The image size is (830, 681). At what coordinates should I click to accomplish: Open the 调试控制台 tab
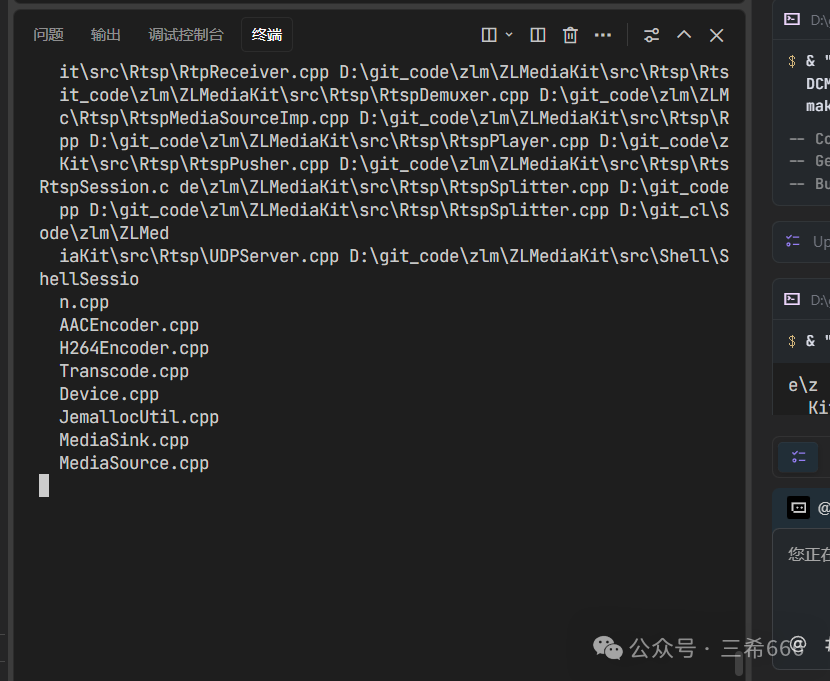point(186,35)
